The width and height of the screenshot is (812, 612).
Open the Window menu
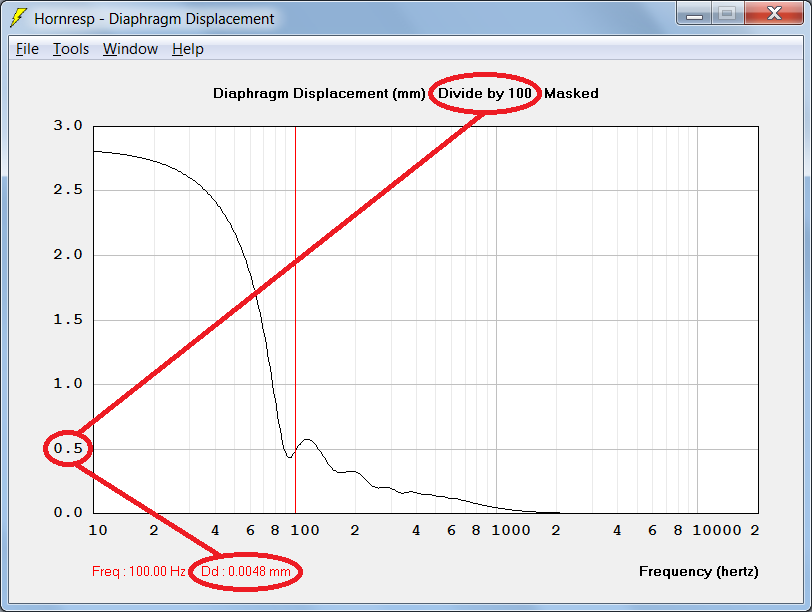click(130, 49)
